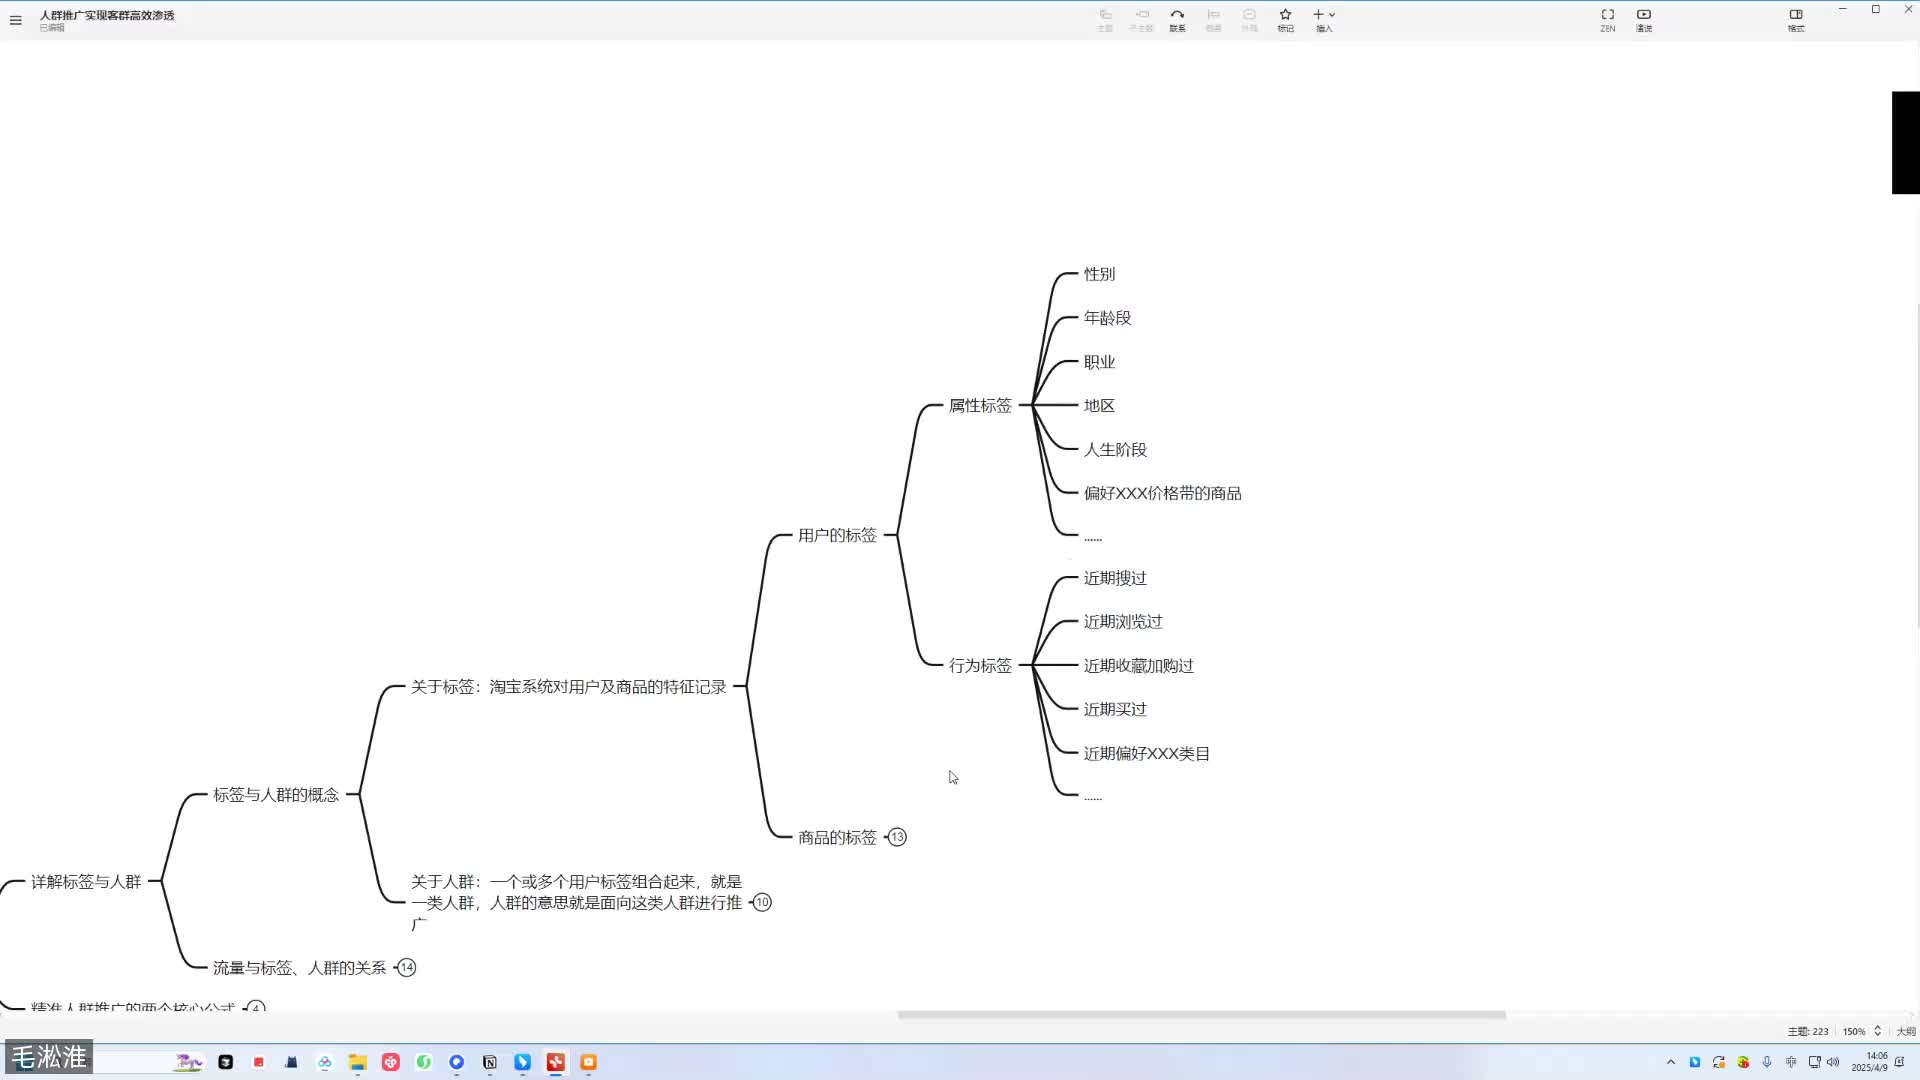The image size is (1920, 1080).
Task: Toggle the system tray volume icon
Action: (1833, 1062)
